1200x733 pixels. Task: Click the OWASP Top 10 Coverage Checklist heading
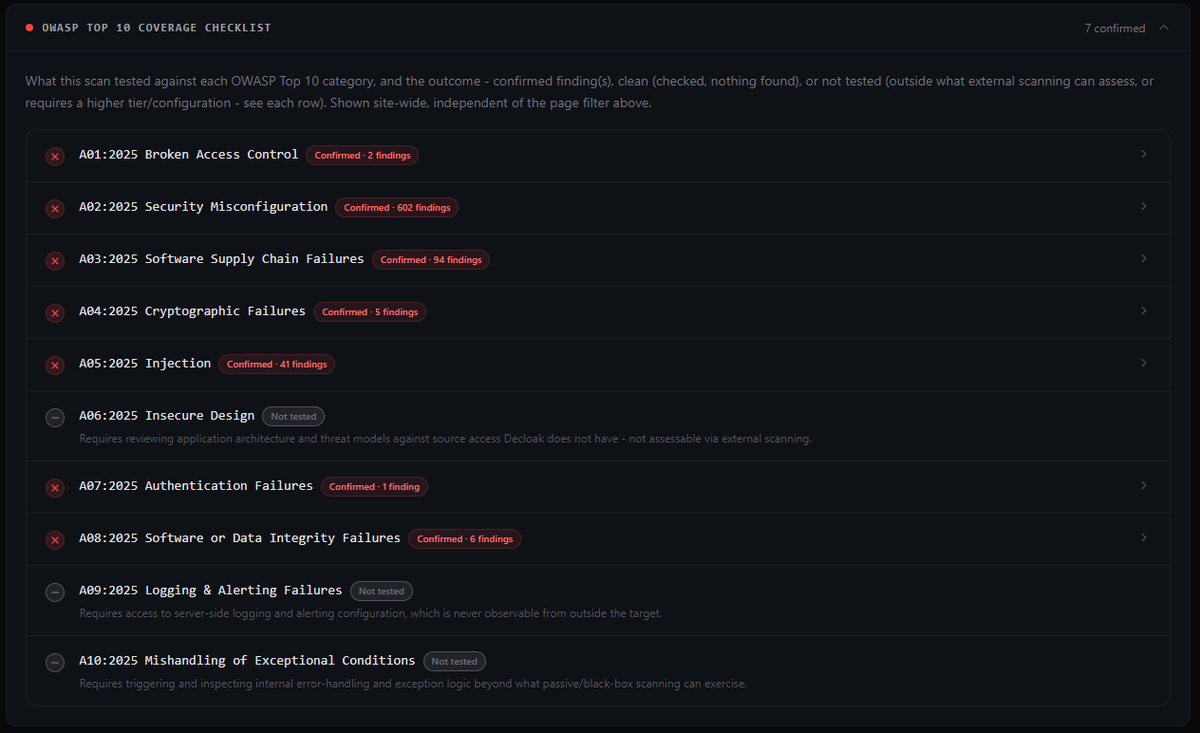157,28
